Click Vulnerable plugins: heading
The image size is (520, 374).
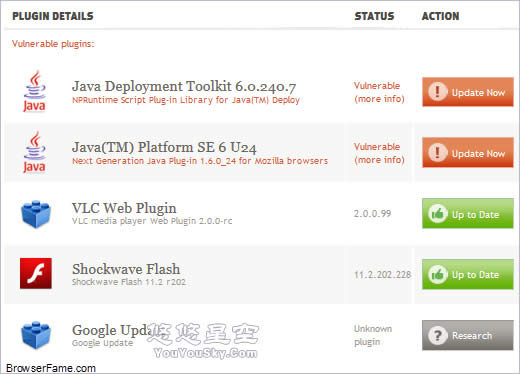point(53,44)
